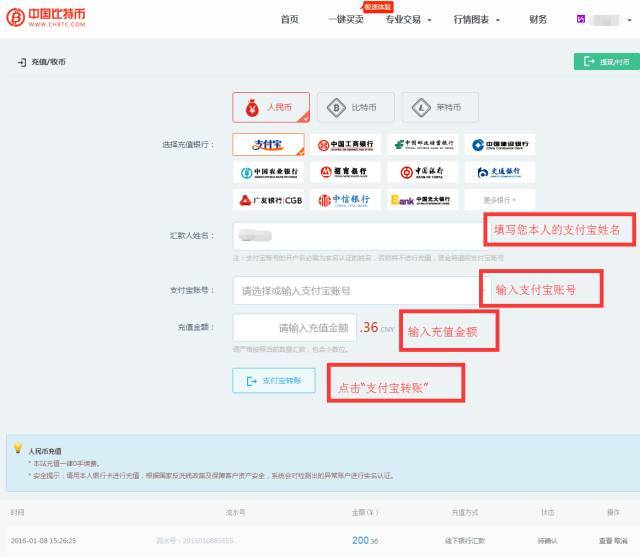Choose 中国建设银行 as recharge bank

pyautogui.click(x=500, y=144)
